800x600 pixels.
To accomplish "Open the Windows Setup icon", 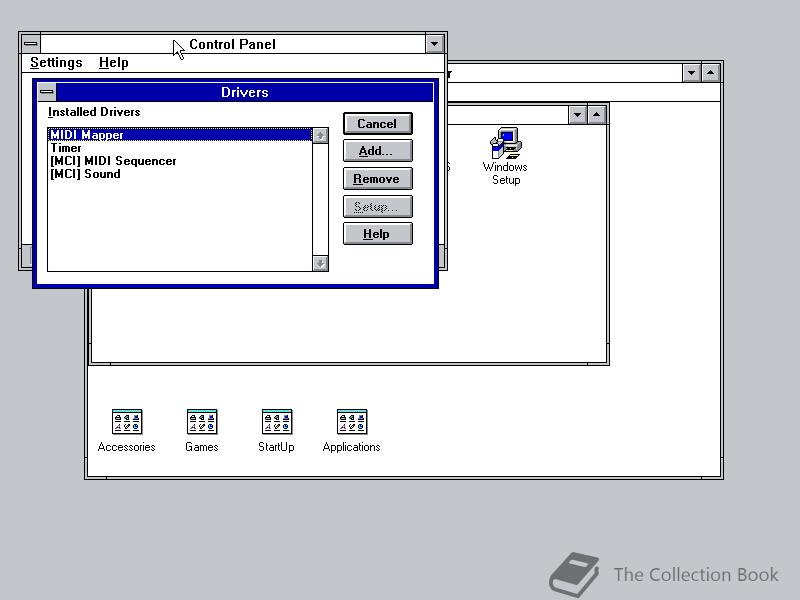I will pyautogui.click(x=505, y=156).
